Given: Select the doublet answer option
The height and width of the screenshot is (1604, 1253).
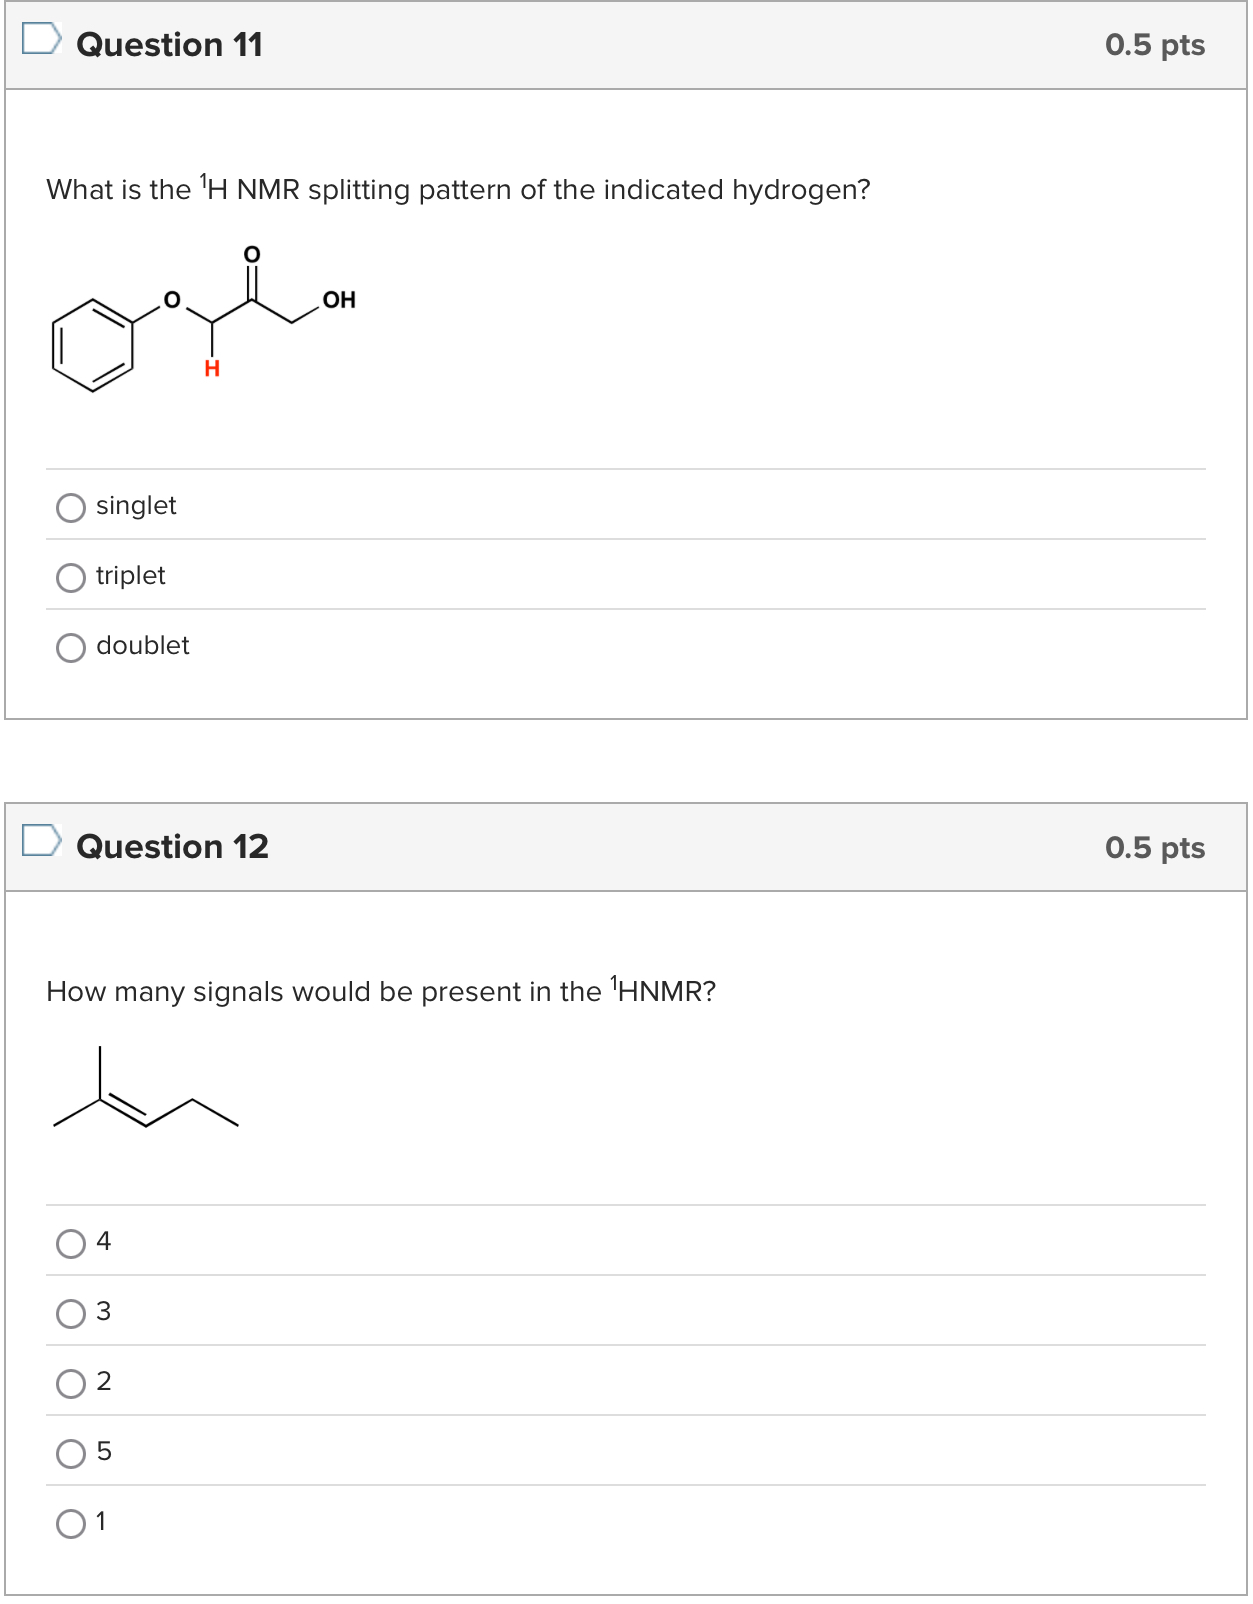Looking at the screenshot, I should click(x=71, y=648).
